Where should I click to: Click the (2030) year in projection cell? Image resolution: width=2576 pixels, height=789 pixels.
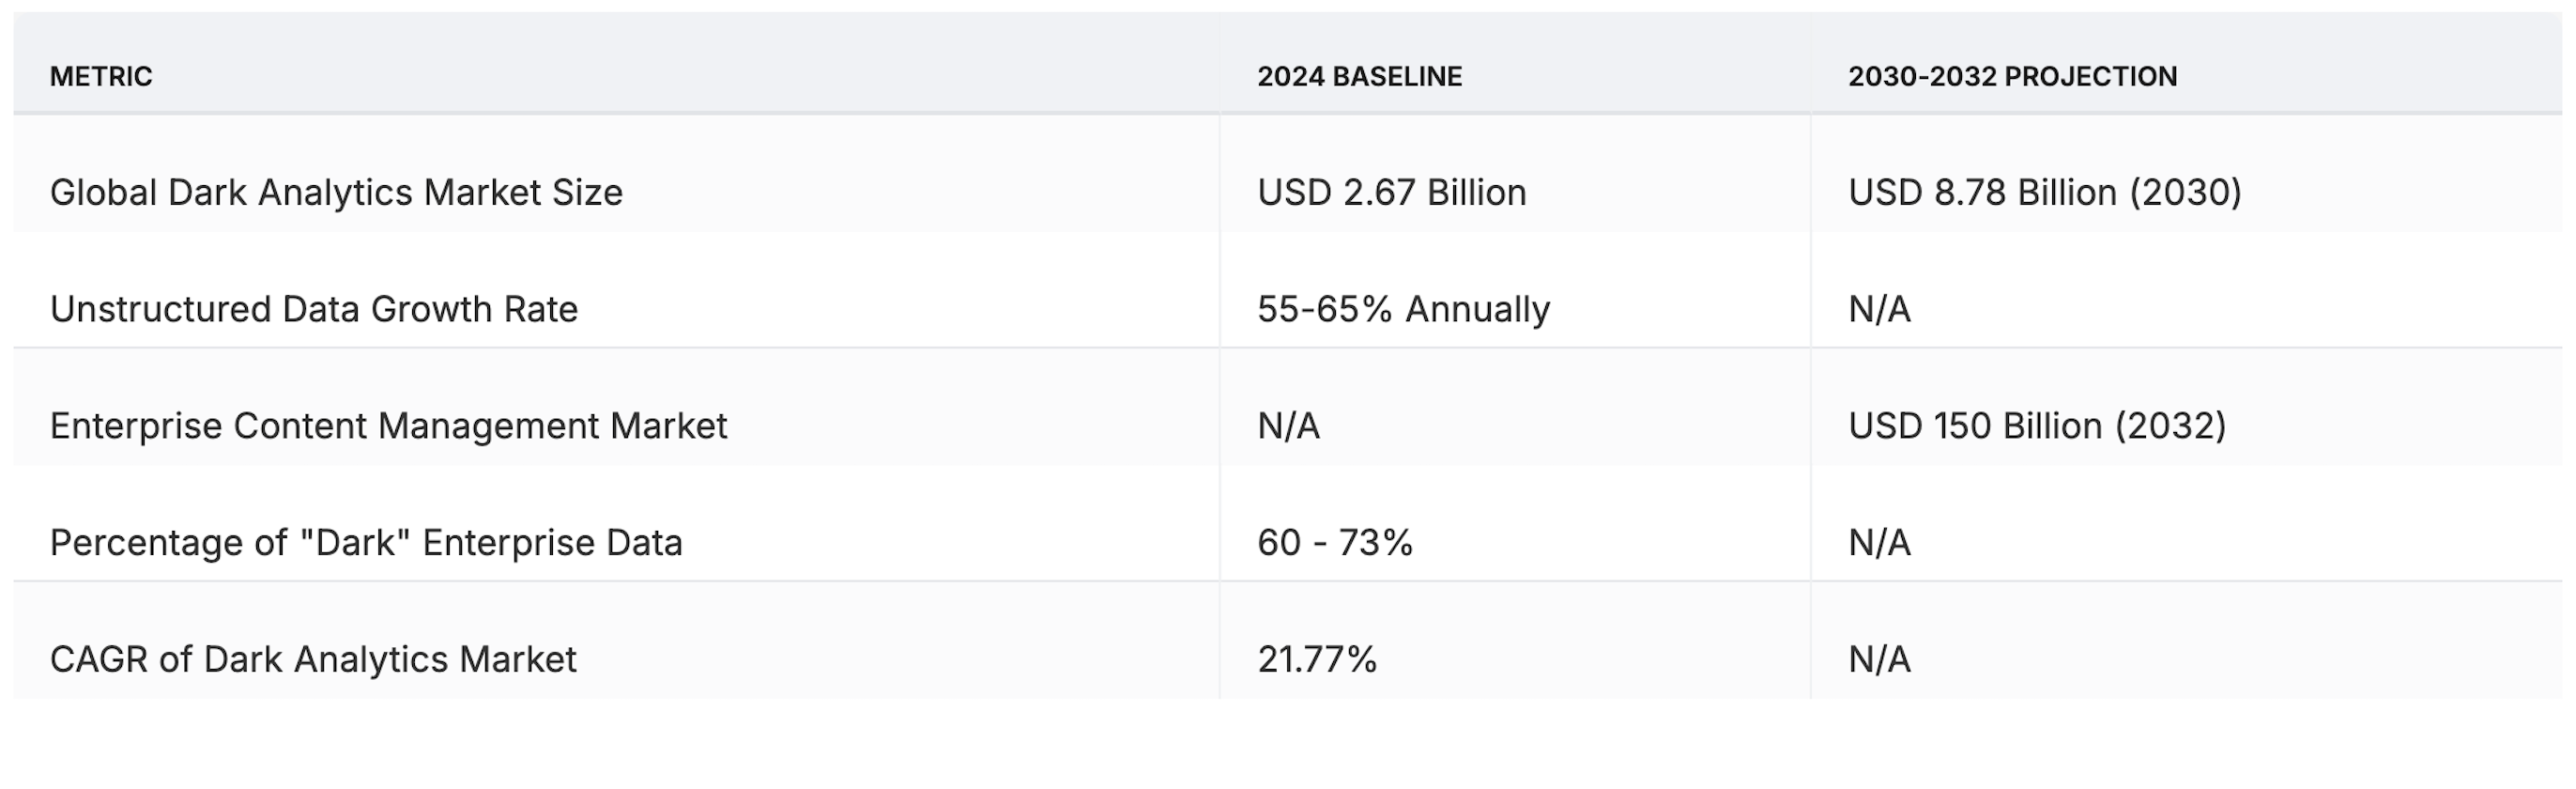[x=2185, y=192]
